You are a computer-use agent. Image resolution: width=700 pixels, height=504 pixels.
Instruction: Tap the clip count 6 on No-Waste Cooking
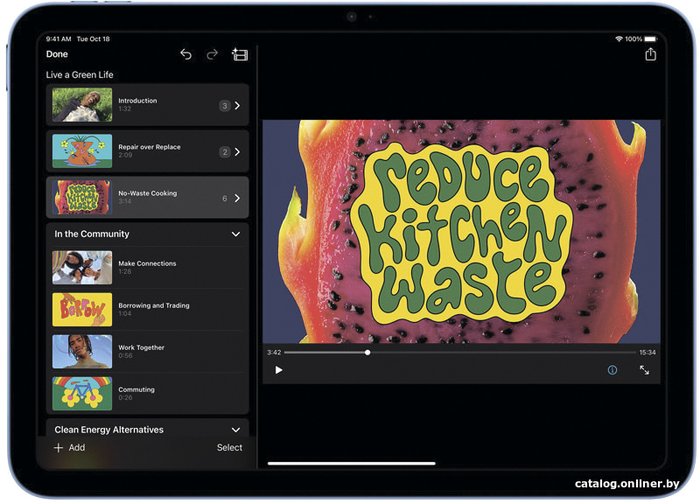(x=225, y=198)
